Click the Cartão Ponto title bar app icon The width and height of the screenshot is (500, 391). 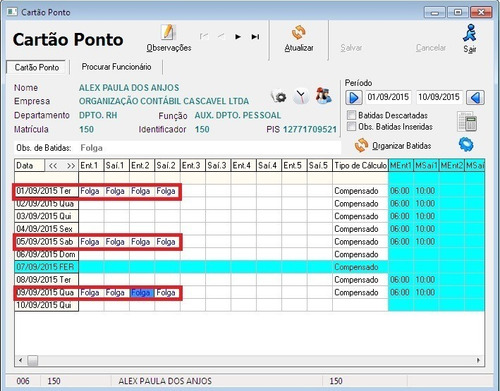pos(12,12)
